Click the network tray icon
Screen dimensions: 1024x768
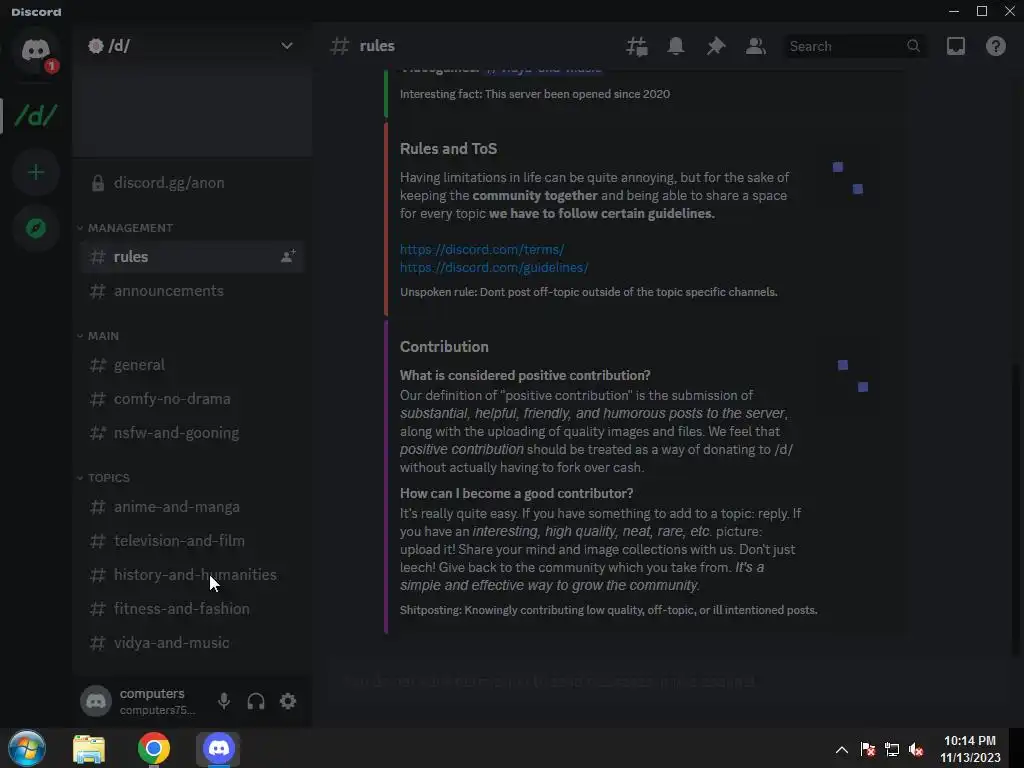pyautogui.click(x=892, y=750)
